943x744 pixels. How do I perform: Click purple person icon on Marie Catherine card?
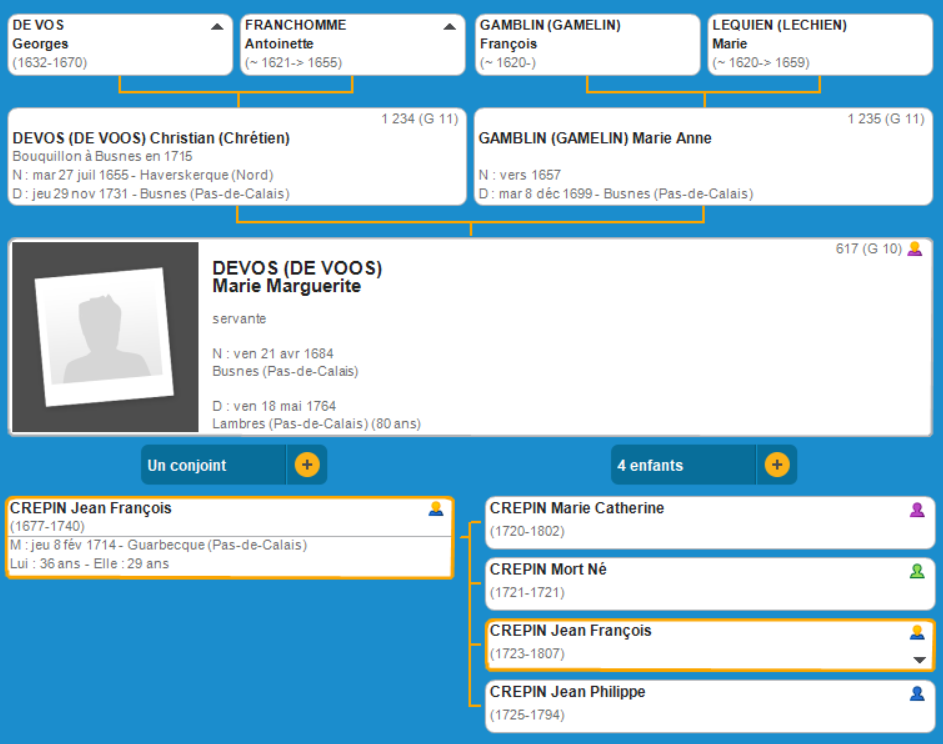917,510
